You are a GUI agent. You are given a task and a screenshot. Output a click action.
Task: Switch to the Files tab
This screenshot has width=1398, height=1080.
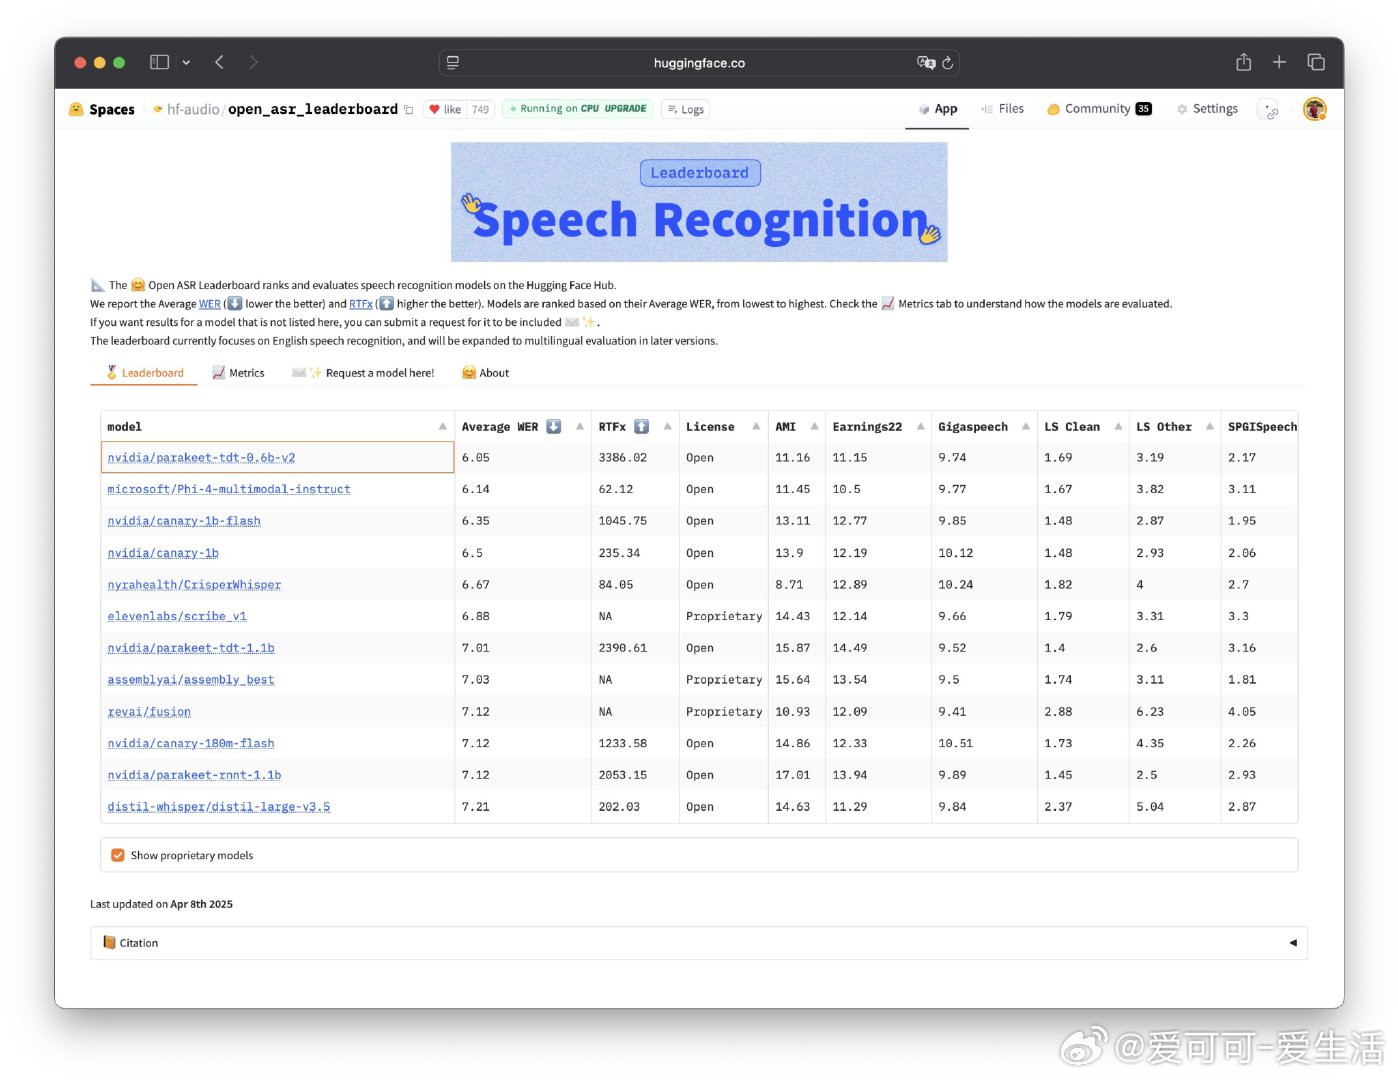[1003, 109]
